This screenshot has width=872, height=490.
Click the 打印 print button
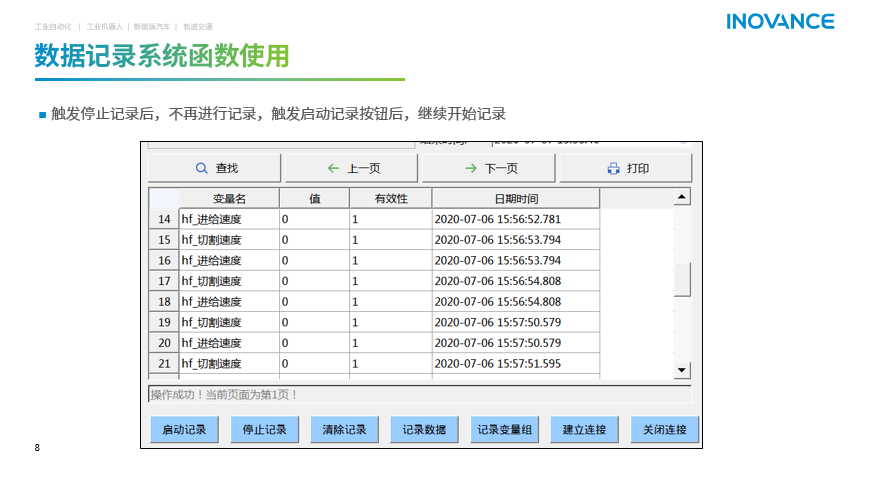click(x=626, y=168)
